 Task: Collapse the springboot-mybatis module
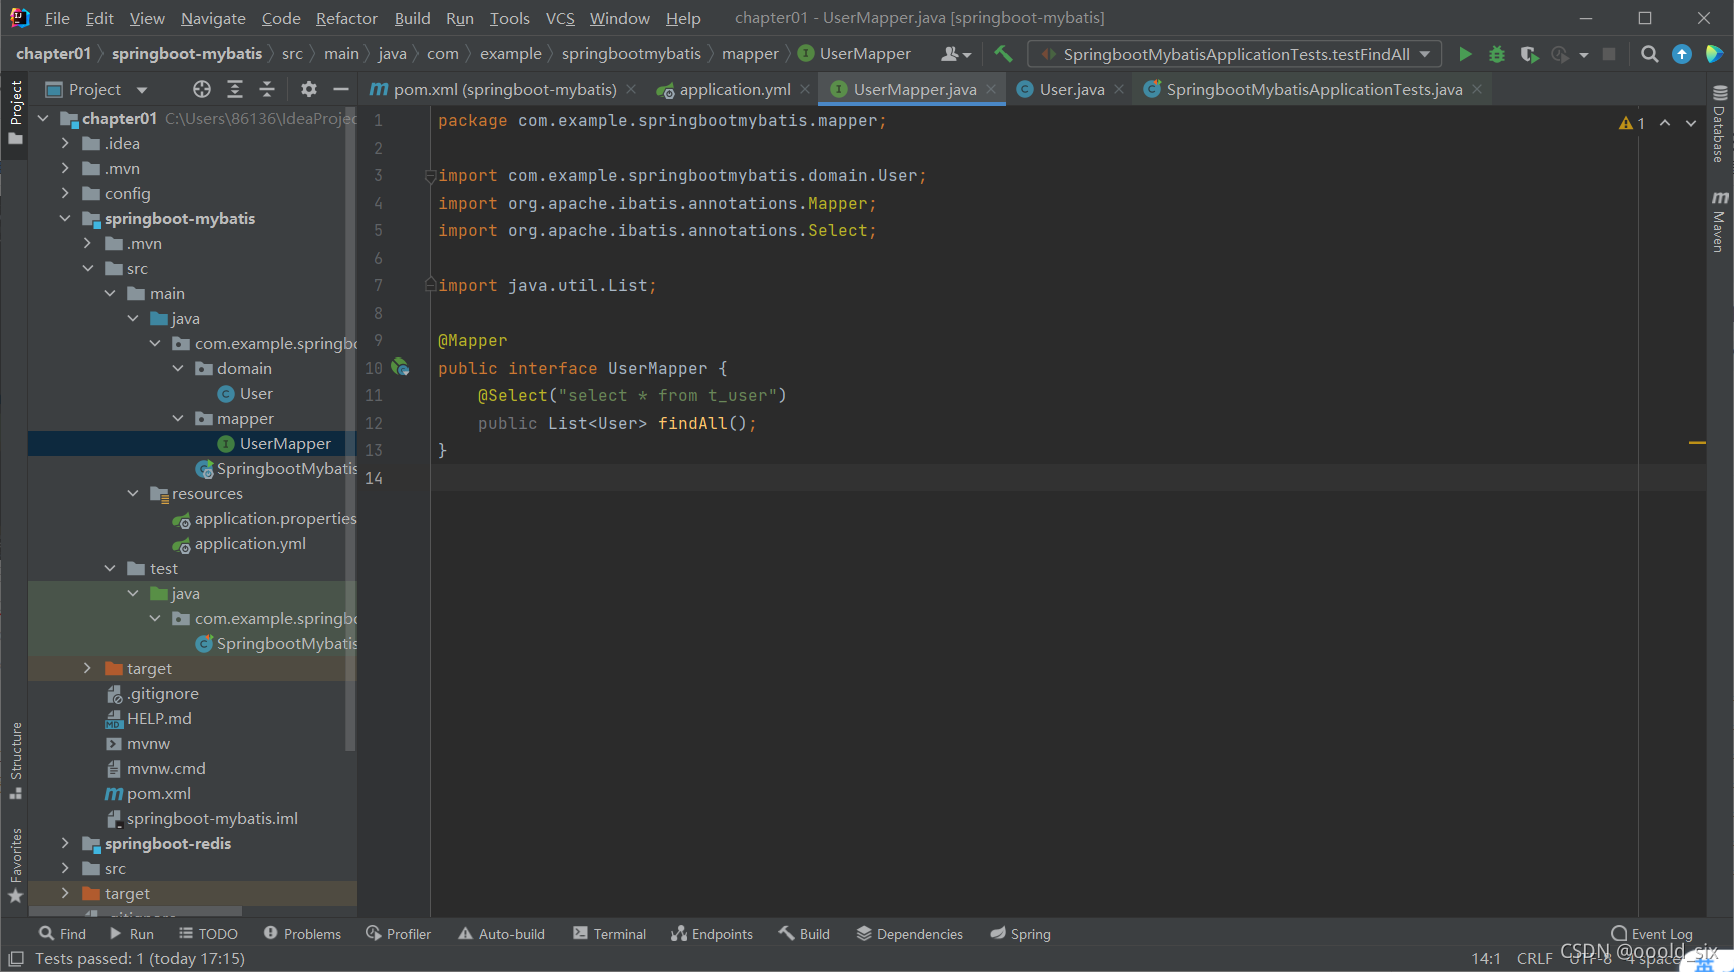click(x=65, y=218)
